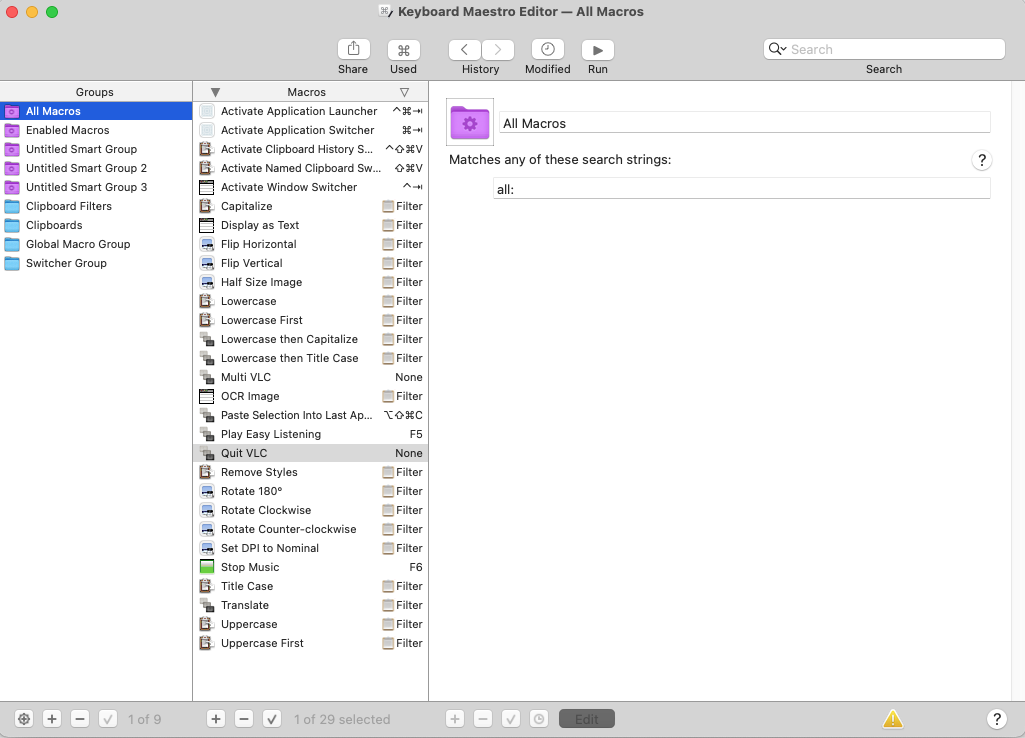The width and height of the screenshot is (1025, 738).
Task: Select Set DPI to Nominal macro
Action: (311, 547)
